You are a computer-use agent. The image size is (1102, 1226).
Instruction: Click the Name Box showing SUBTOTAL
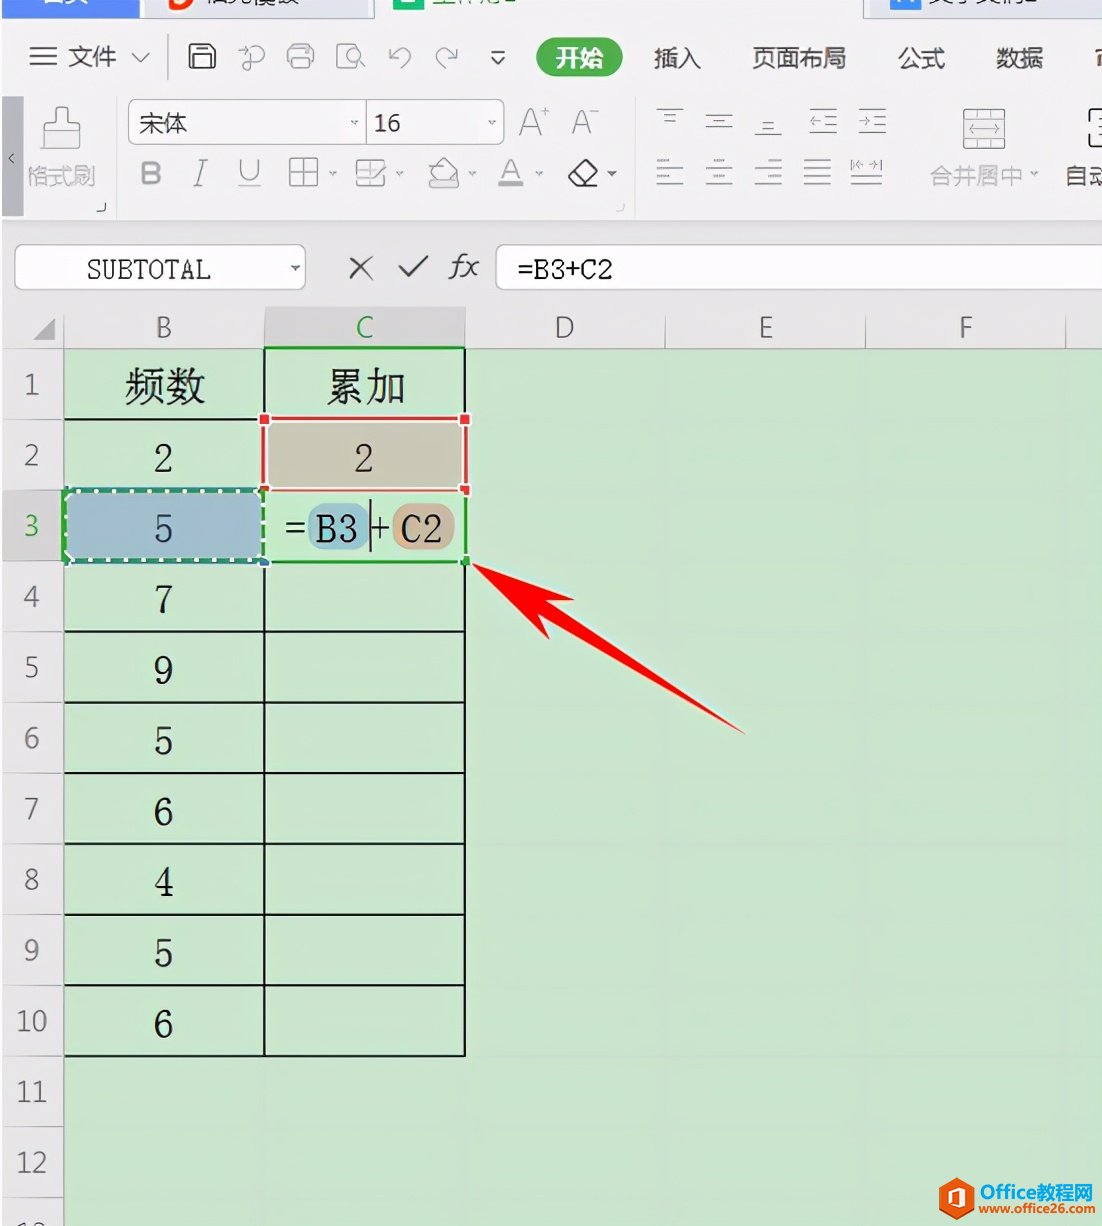pos(149,269)
